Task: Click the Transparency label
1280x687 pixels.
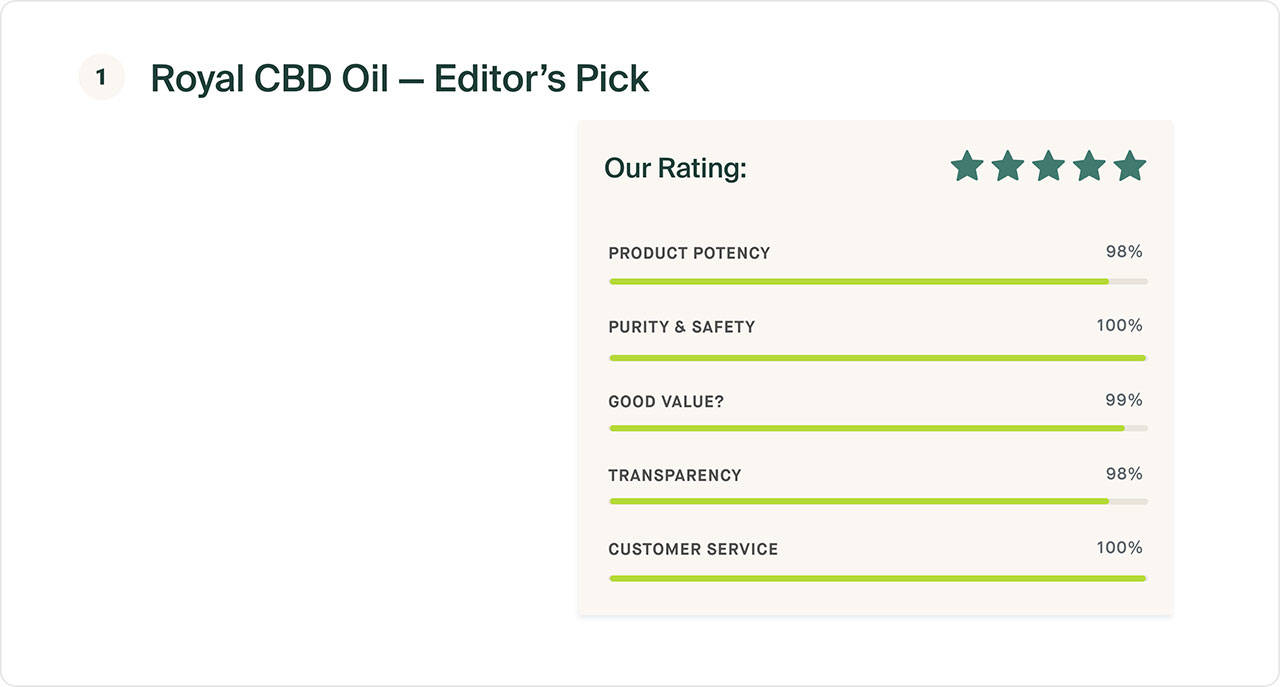Action: point(675,475)
